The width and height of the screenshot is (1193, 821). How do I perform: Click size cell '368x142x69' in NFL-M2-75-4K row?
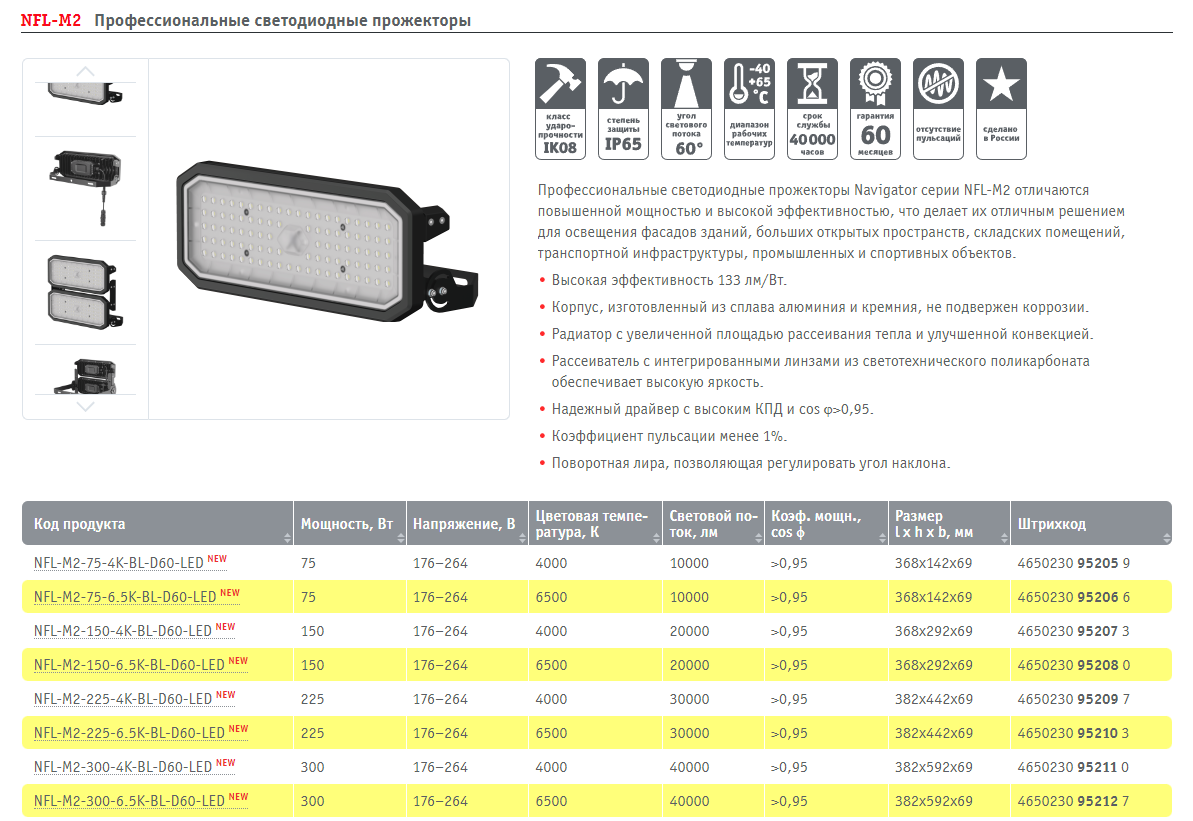pyautogui.click(x=934, y=563)
